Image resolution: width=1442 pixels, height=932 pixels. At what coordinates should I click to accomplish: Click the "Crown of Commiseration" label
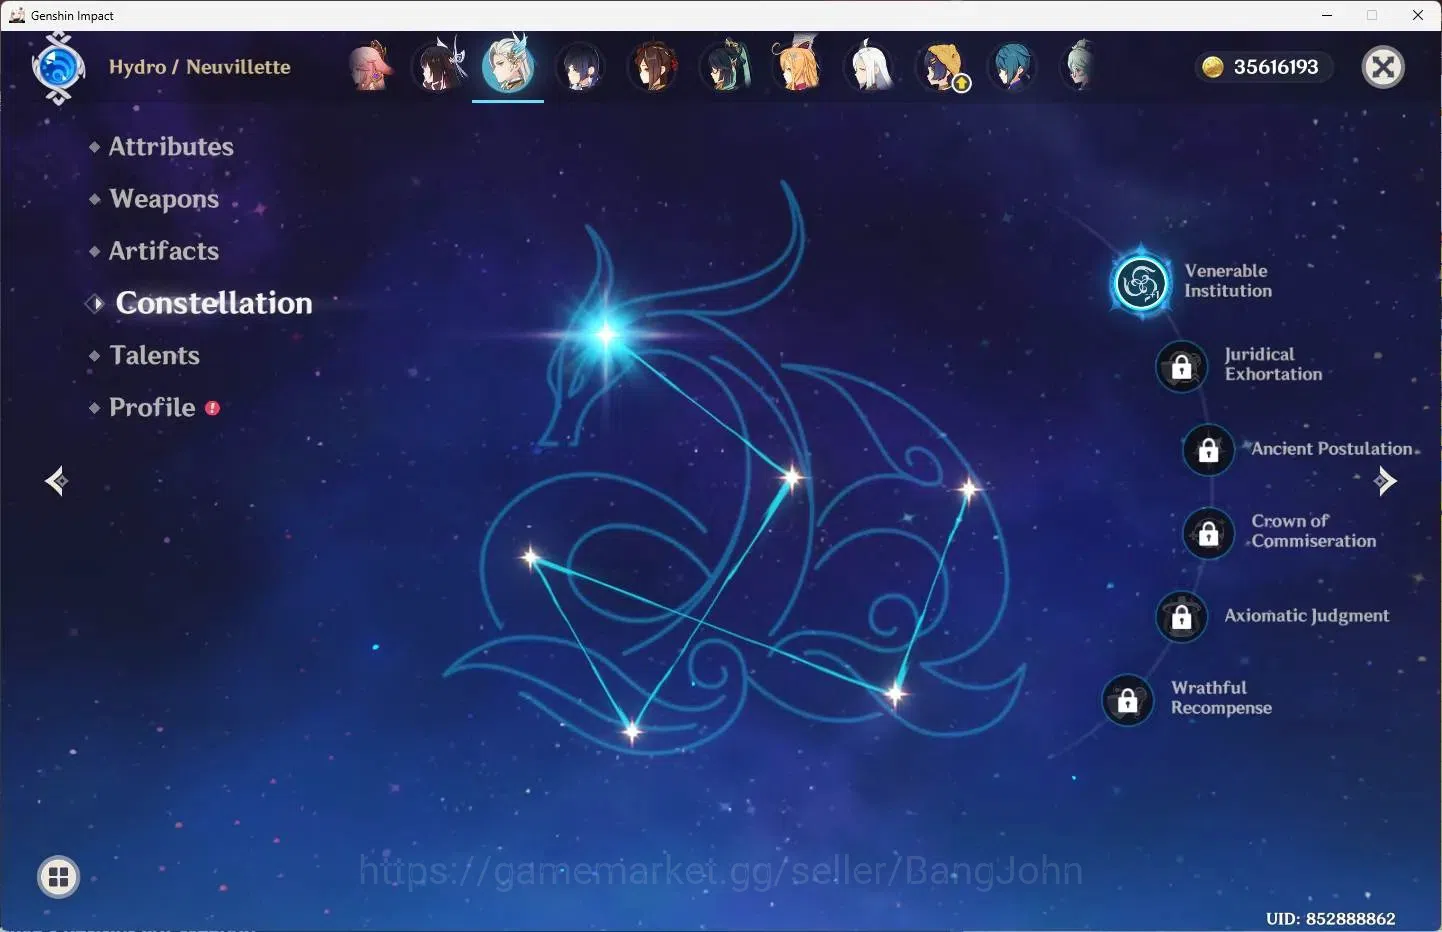point(1314,531)
